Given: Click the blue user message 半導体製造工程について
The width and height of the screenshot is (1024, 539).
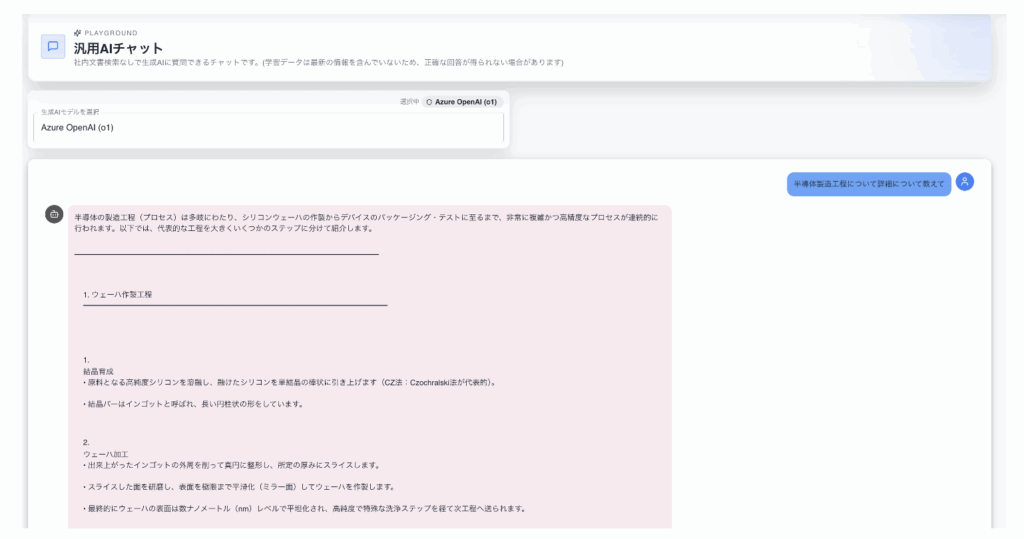Looking at the screenshot, I should (868, 184).
